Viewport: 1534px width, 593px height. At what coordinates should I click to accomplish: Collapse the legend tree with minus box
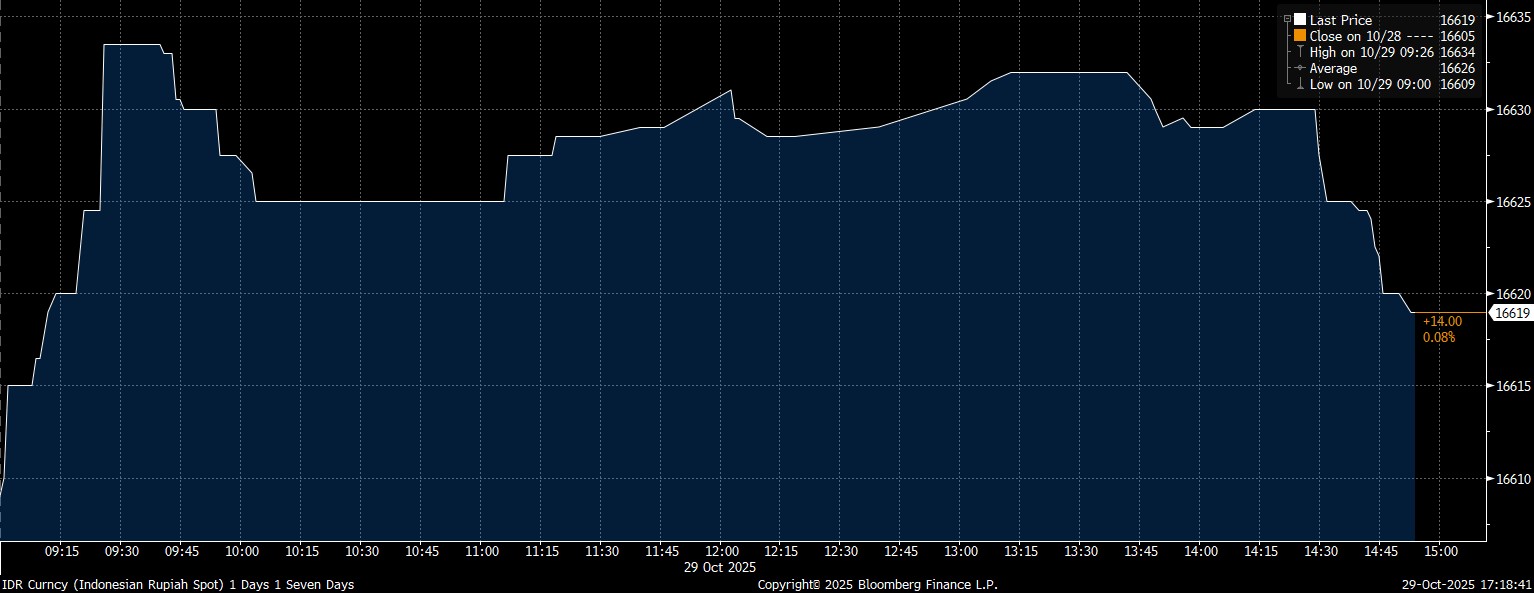[x=1288, y=20]
